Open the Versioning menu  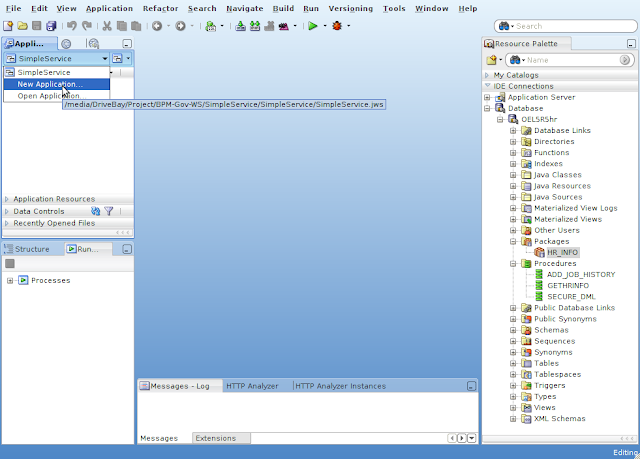coord(351,8)
